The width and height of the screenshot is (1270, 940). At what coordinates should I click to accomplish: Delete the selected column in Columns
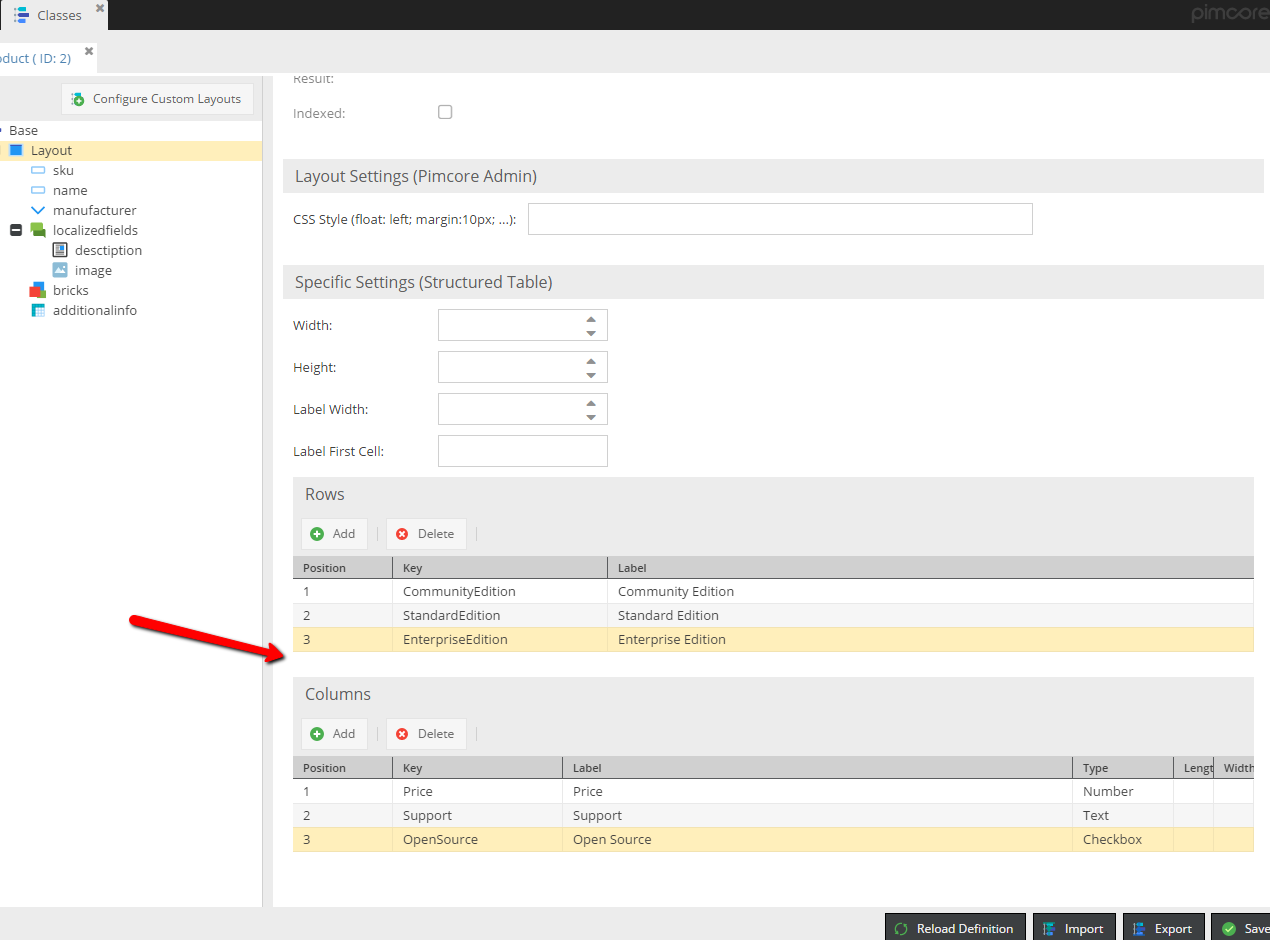426,734
